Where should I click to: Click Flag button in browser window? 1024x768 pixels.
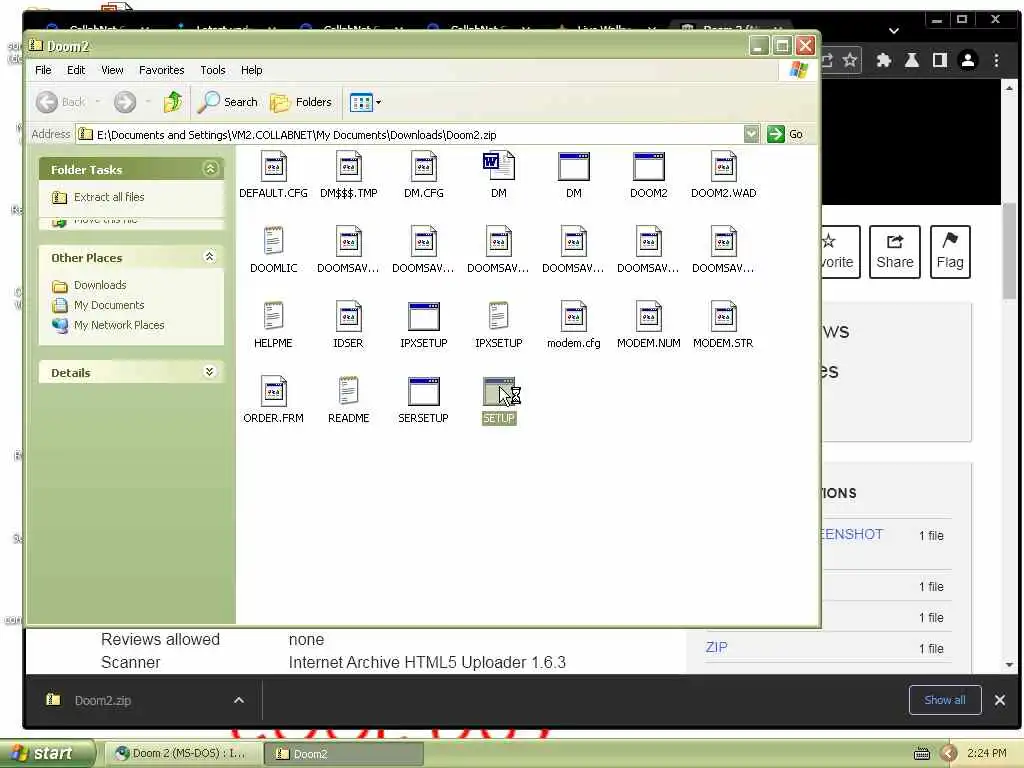tap(950, 252)
